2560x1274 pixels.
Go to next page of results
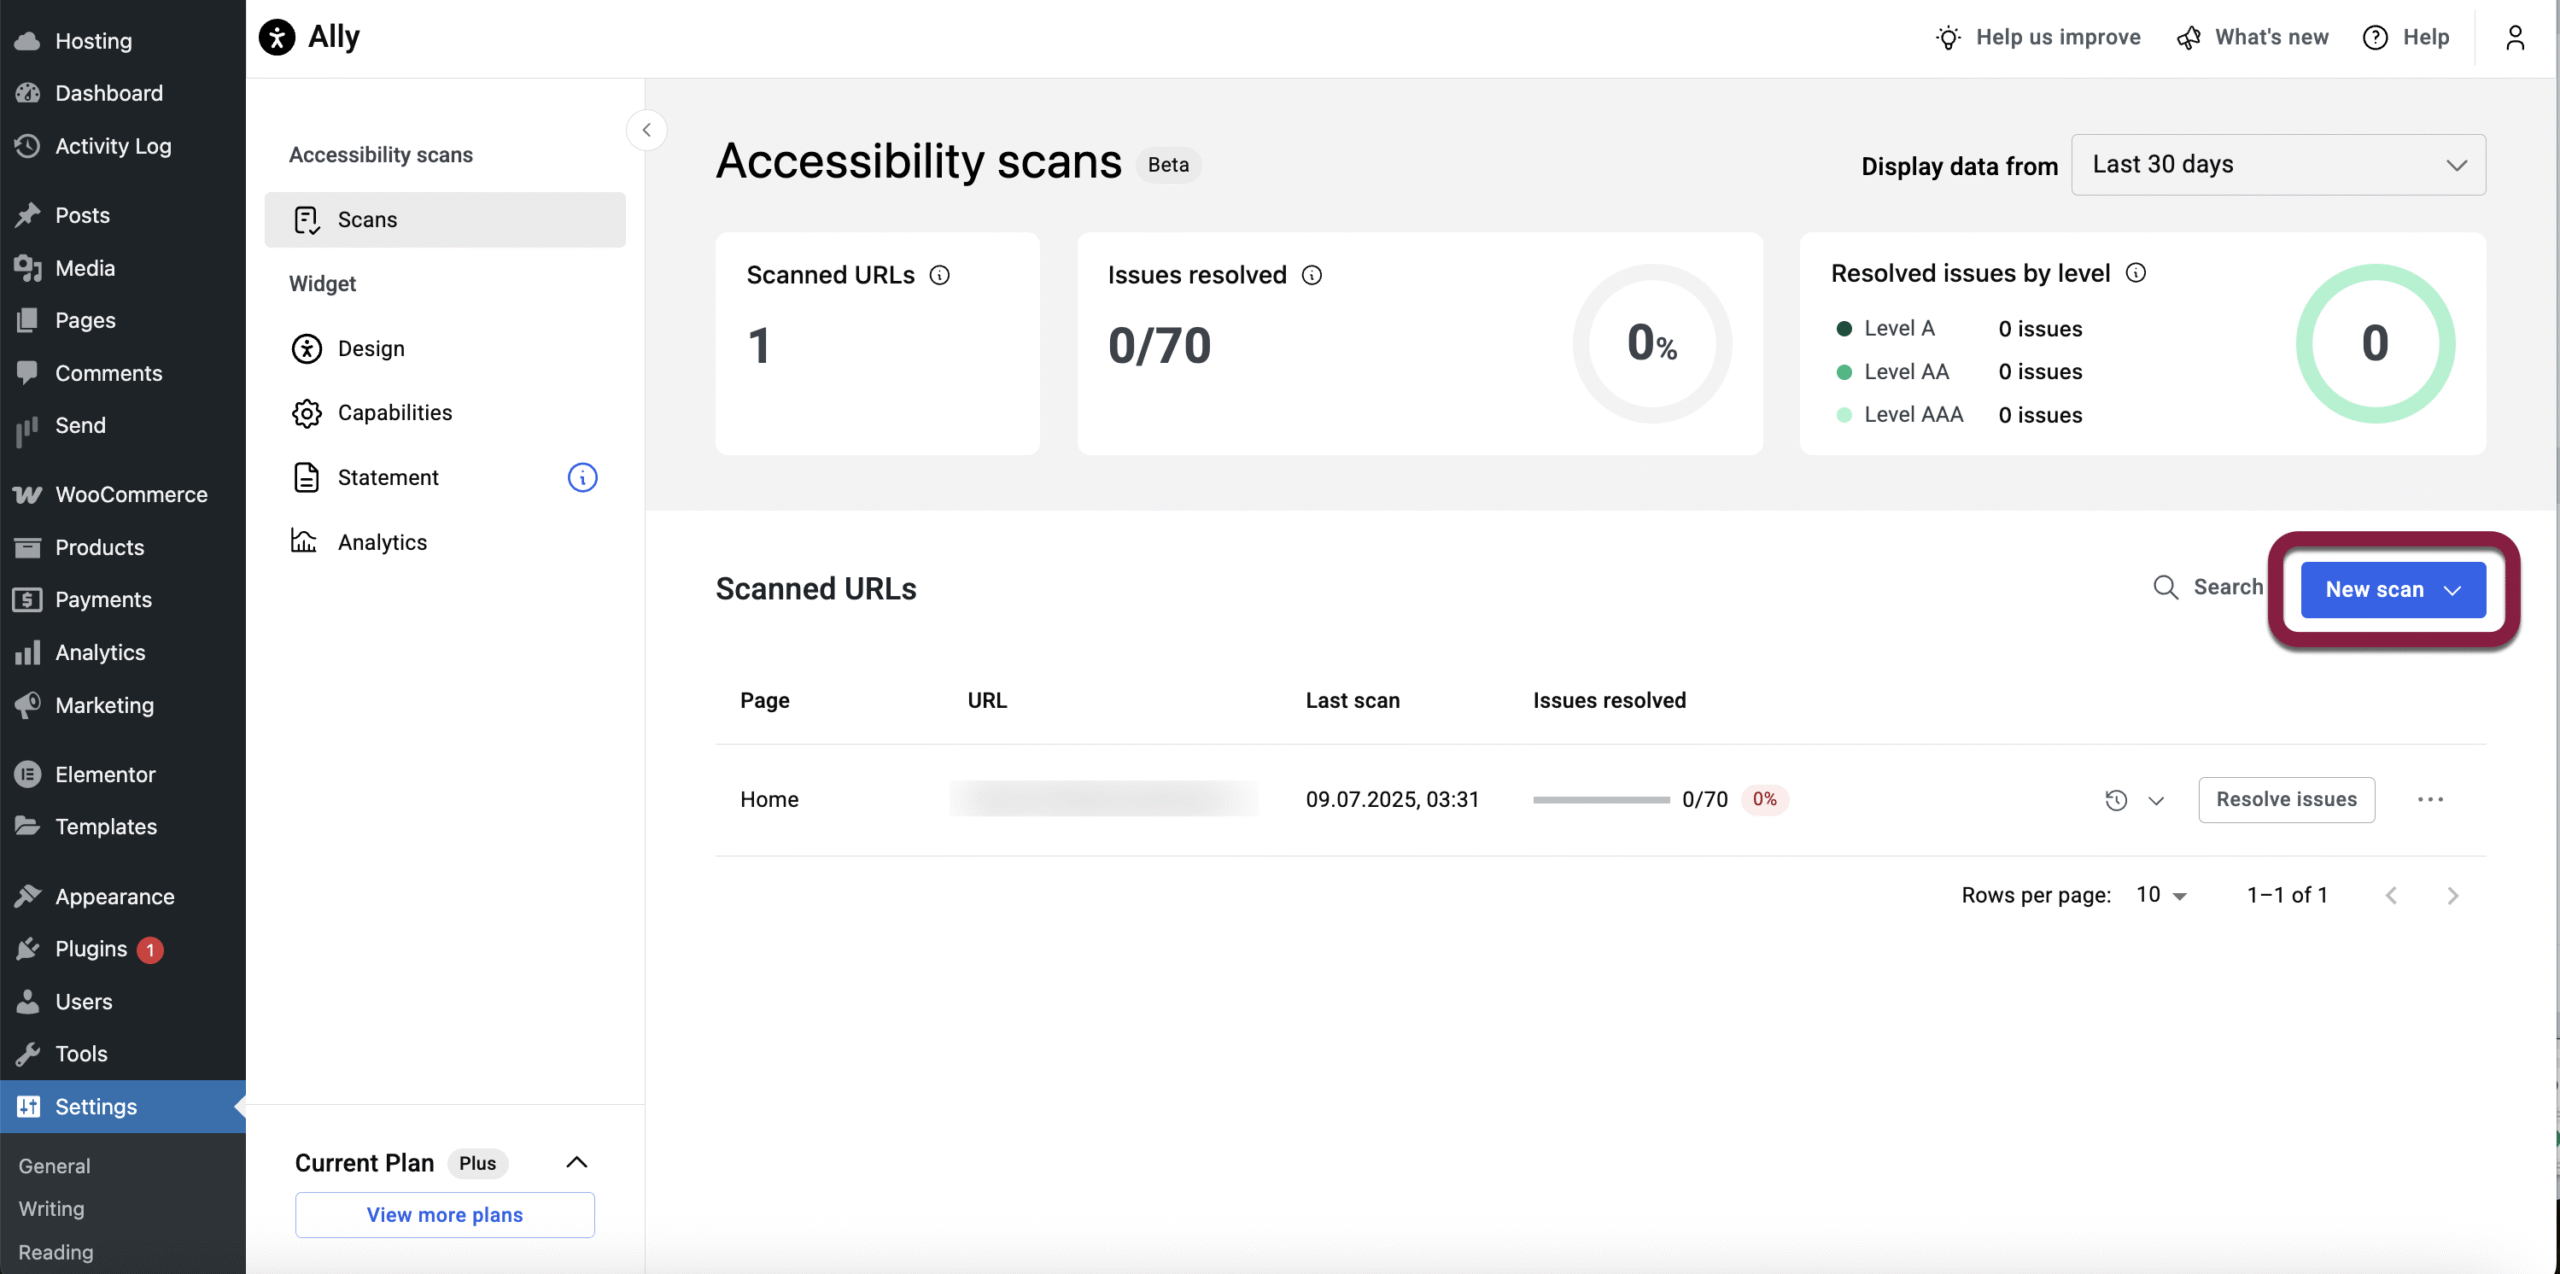[x=2452, y=896]
